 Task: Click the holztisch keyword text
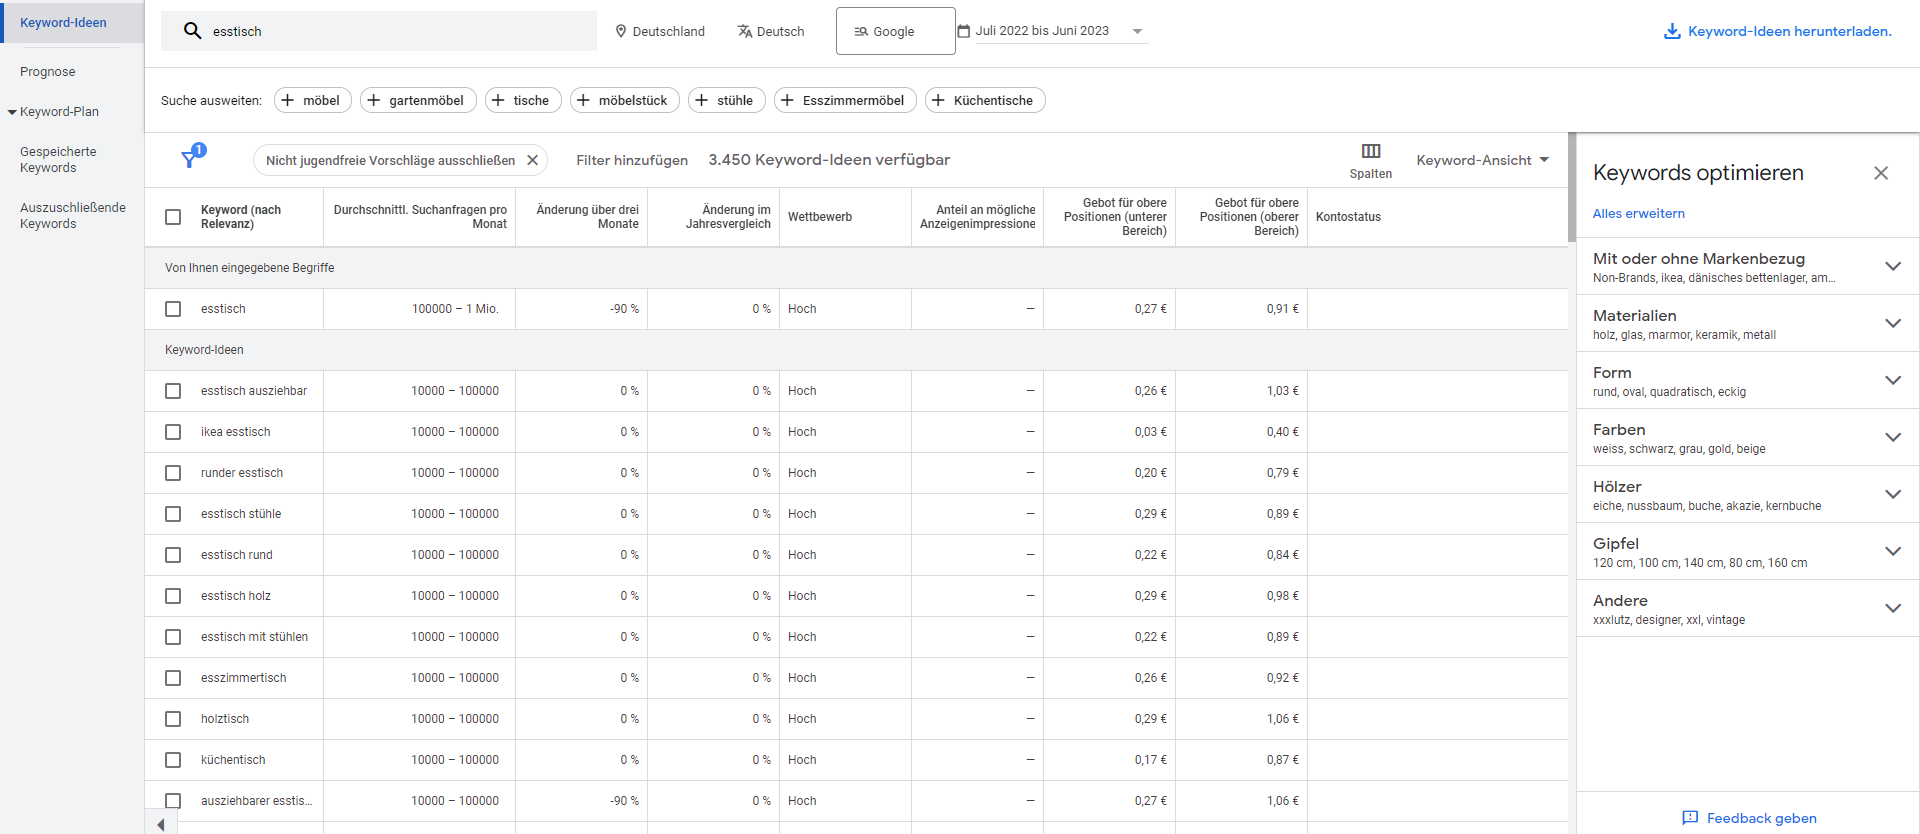225,719
